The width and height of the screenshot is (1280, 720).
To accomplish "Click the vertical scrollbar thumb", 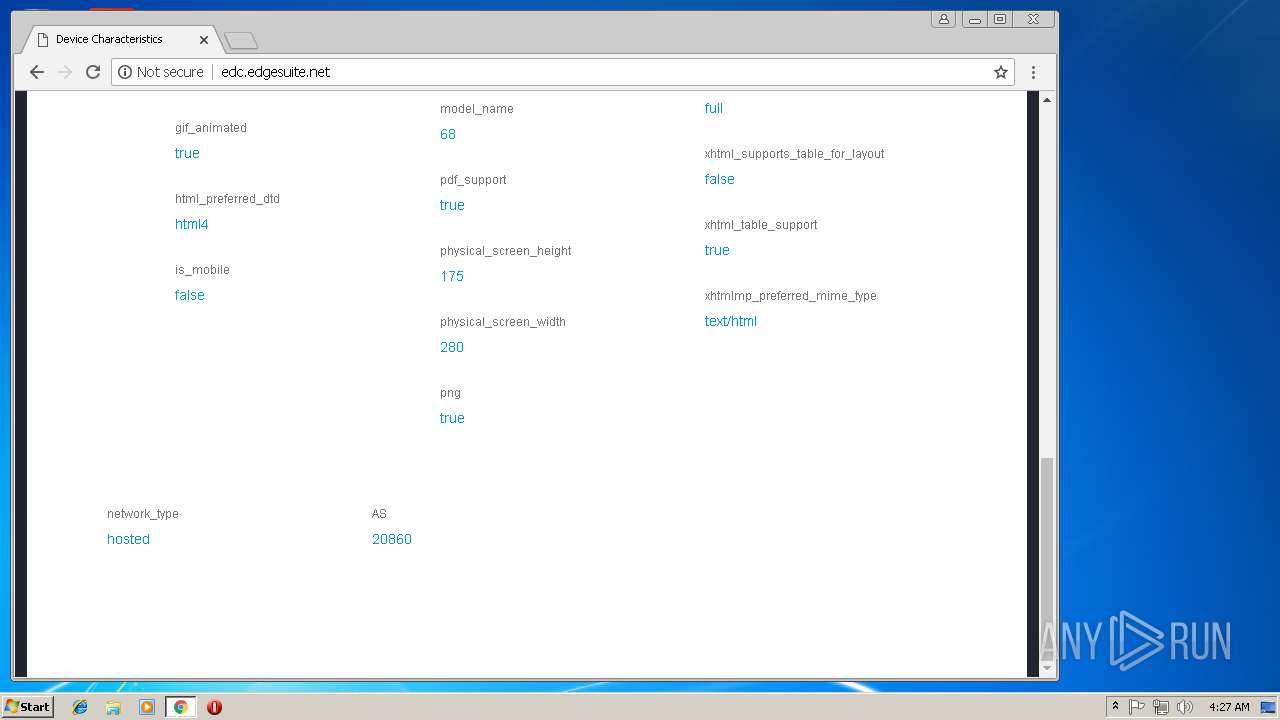I will [x=1047, y=558].
